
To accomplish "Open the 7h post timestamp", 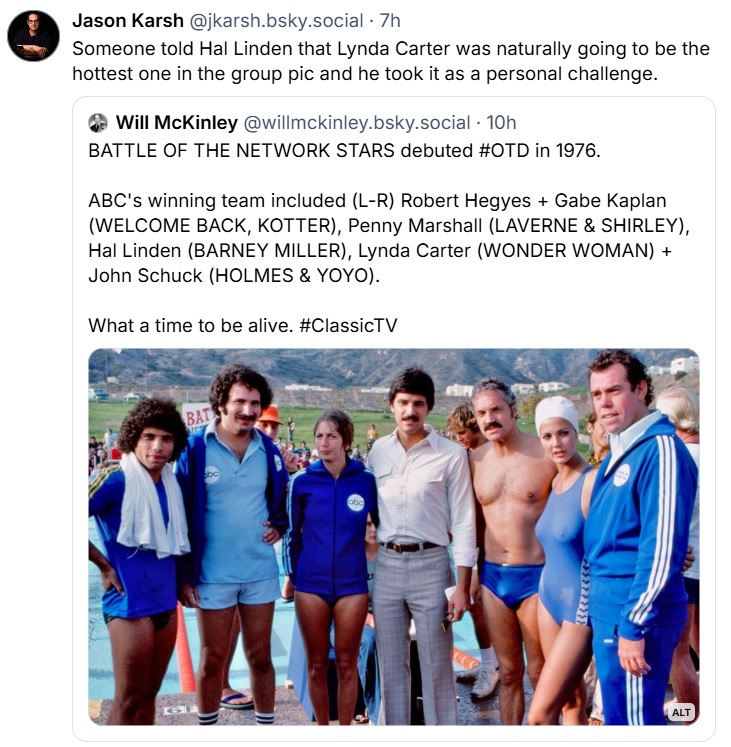I will 390,20.
